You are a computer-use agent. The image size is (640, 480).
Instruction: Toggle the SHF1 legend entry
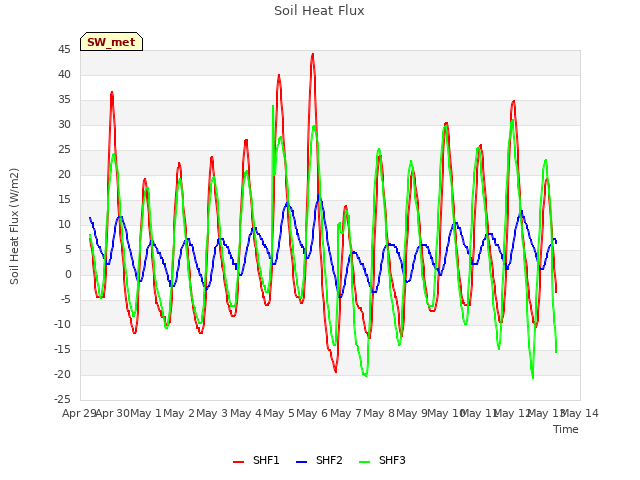point(256,460)
